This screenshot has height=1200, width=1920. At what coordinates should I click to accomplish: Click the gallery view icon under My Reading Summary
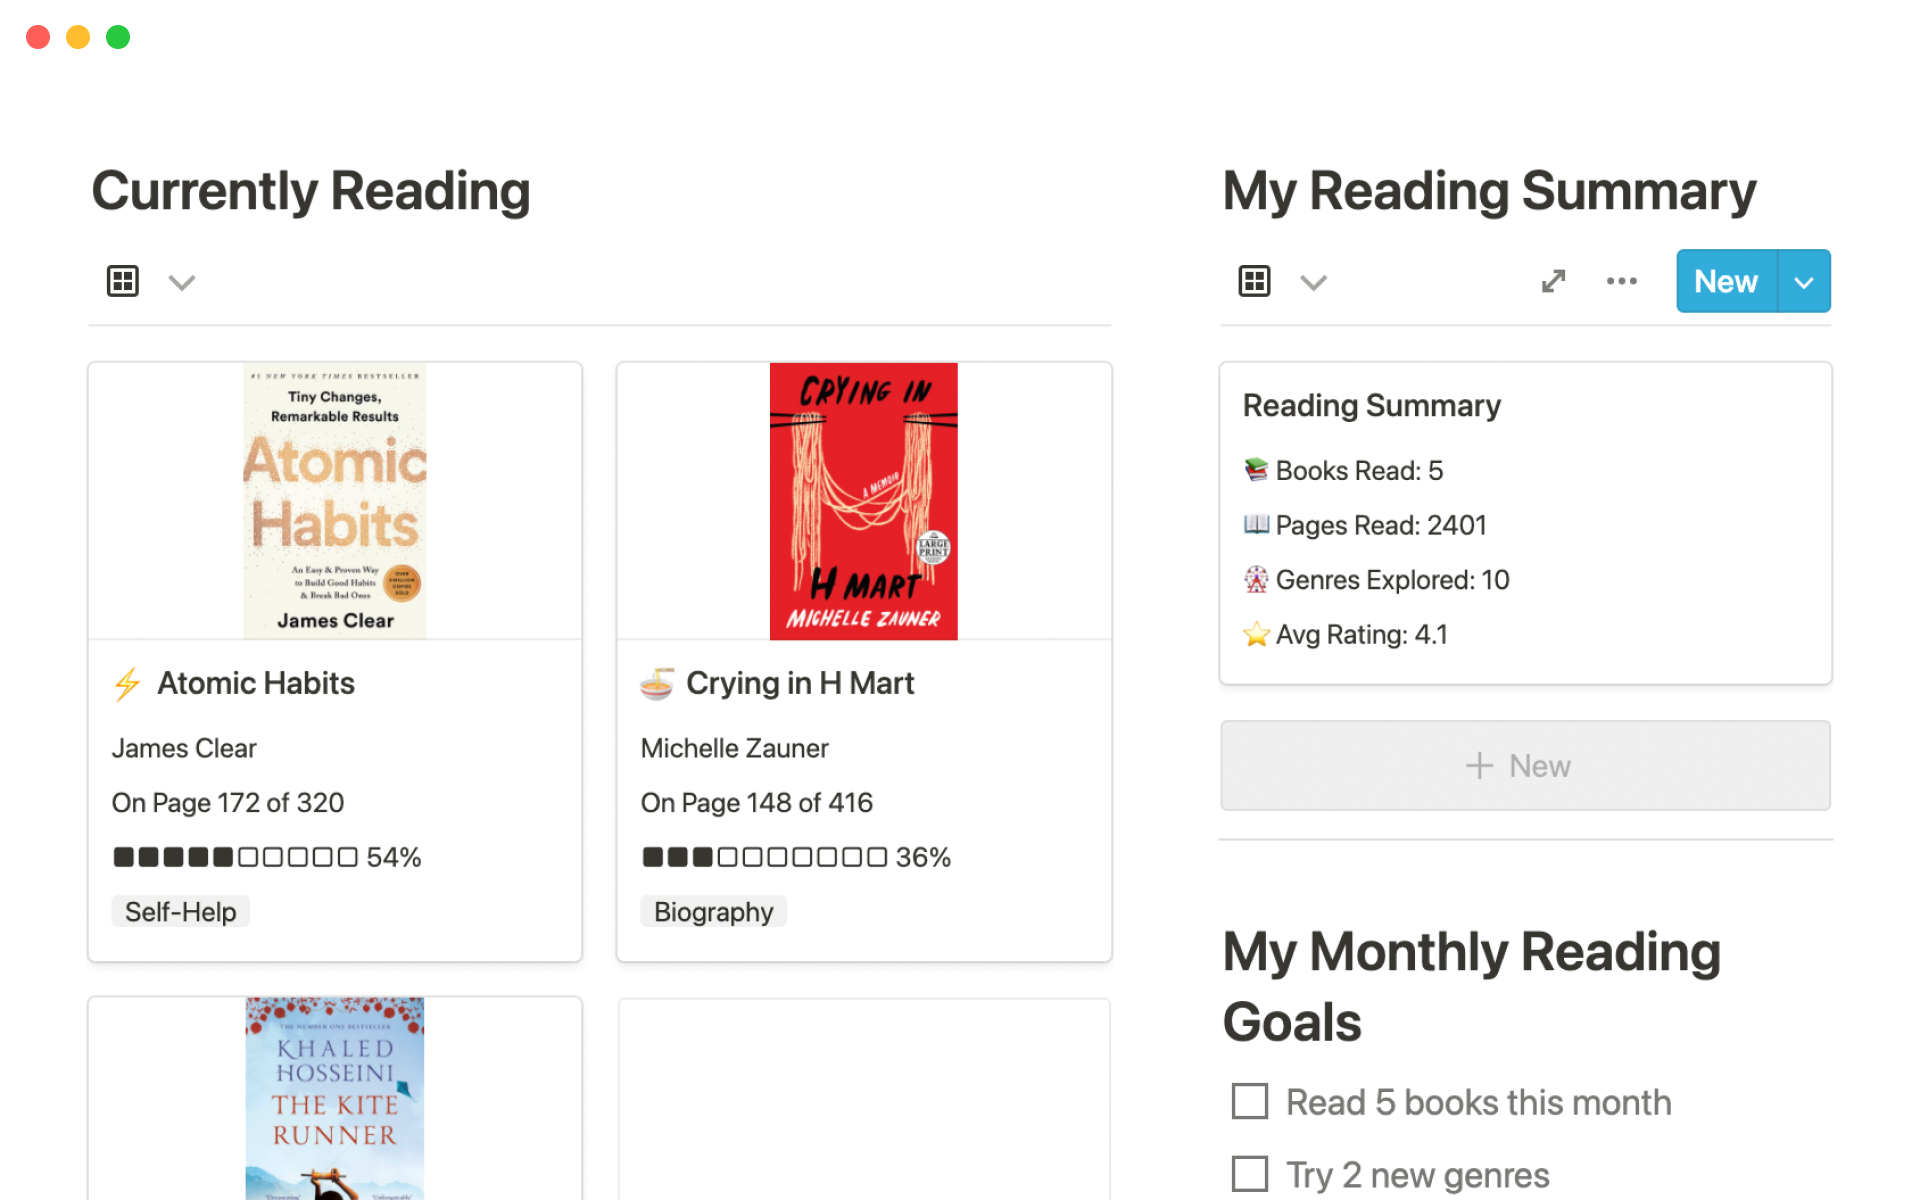pos(1254,281)
